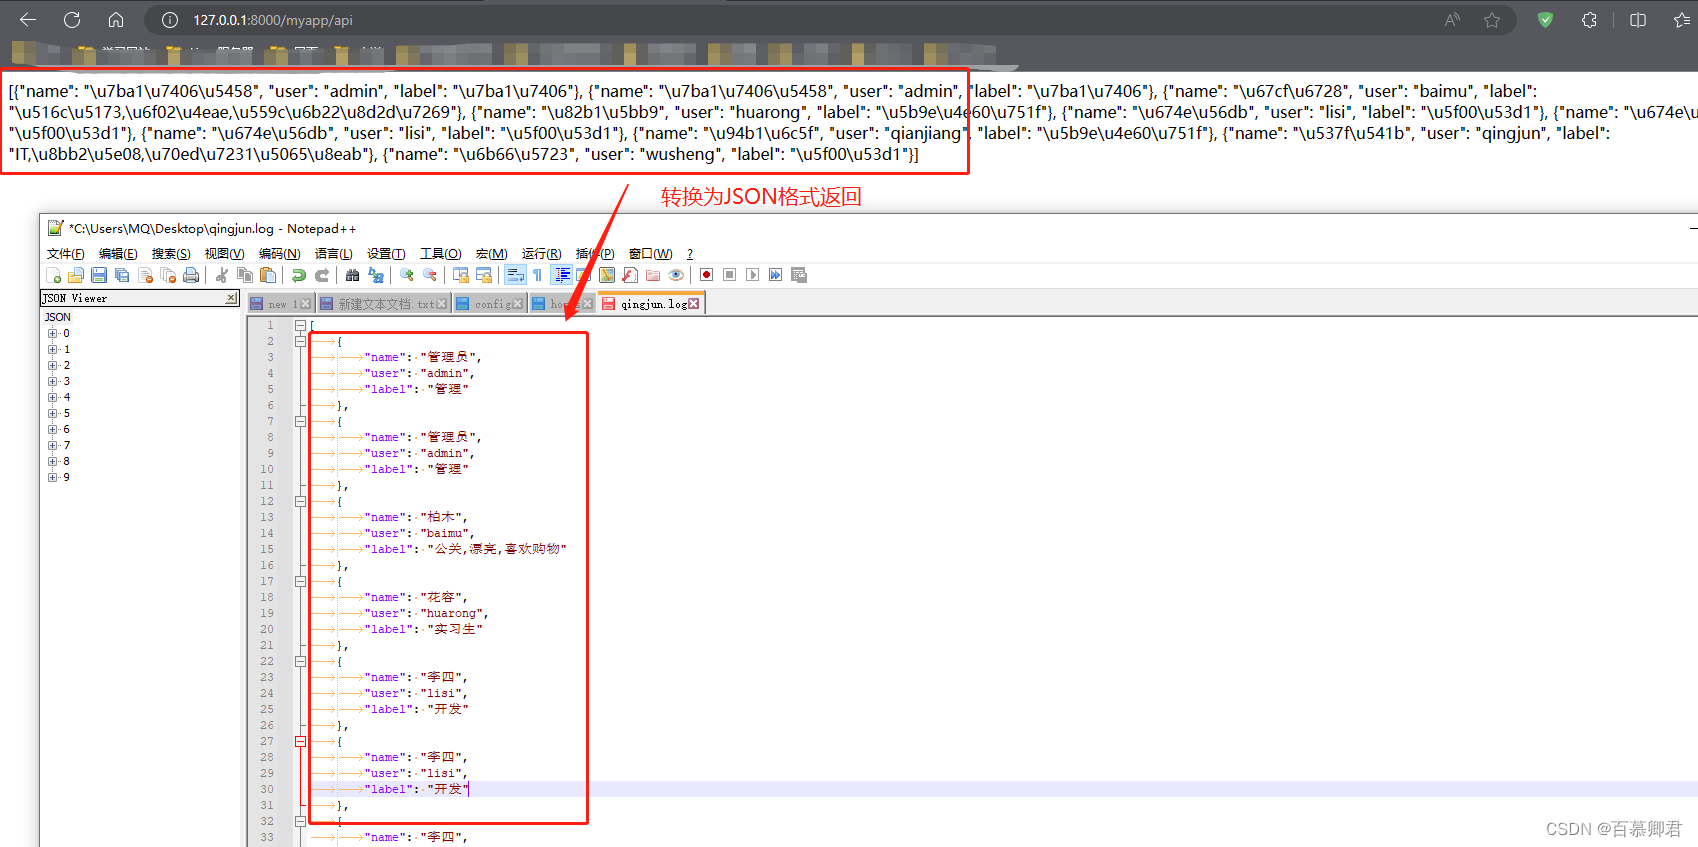This screenshot has width=1698, height=847.
Task: Click the Redo arrow icon
Action: [x=322, y=275]
